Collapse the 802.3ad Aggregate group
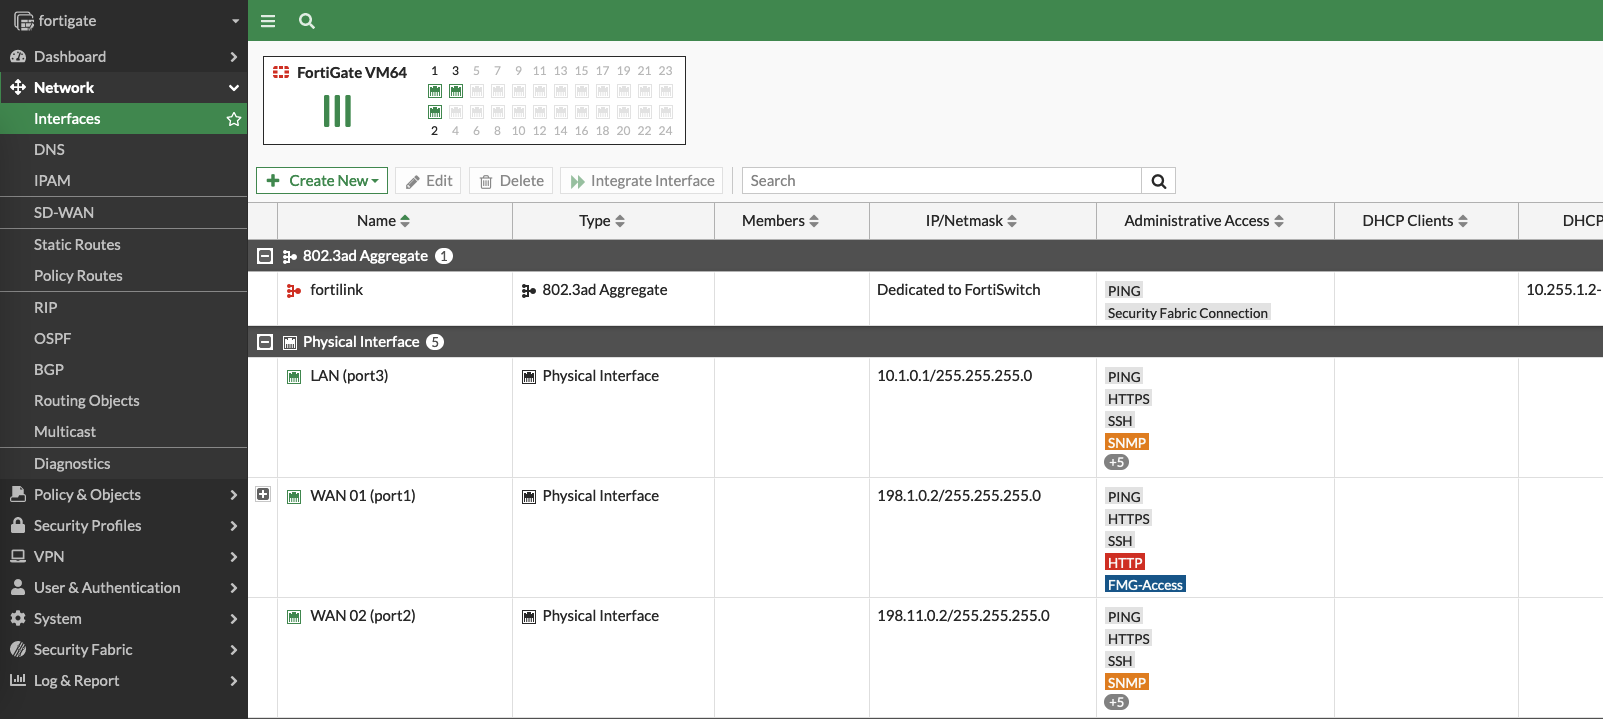Viewport: 1603px width, 719px height. (265, 256)
